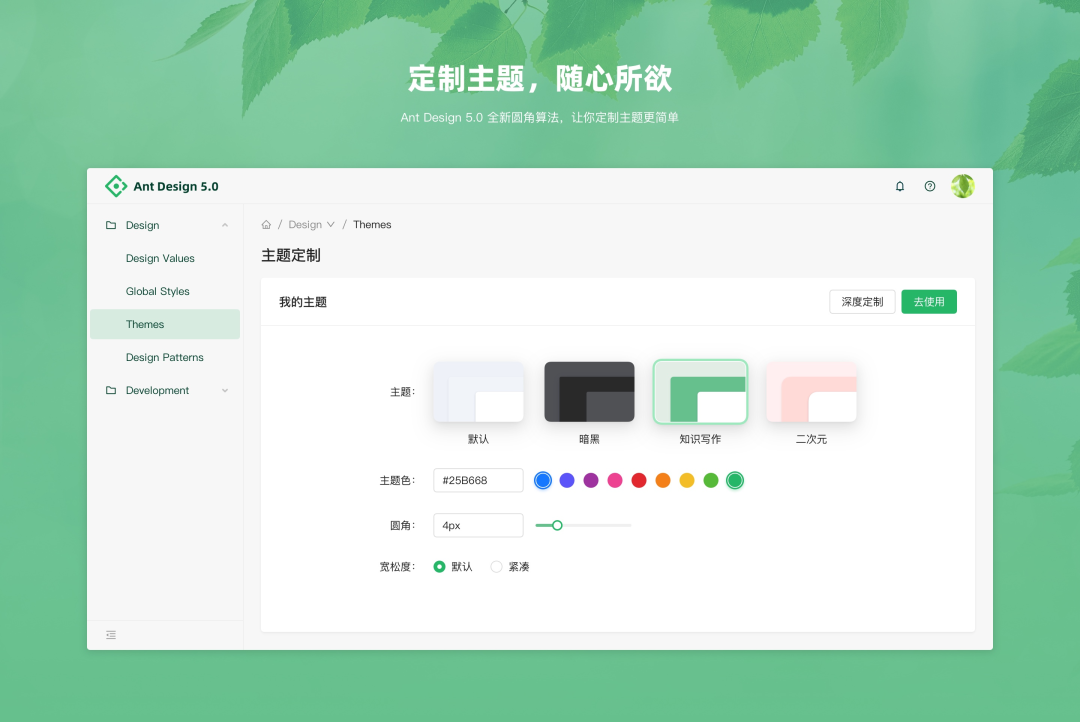The image size is (1080, 722).
Task: Select the 默认 theme thumbnail
Action: (x=478, y=391)
